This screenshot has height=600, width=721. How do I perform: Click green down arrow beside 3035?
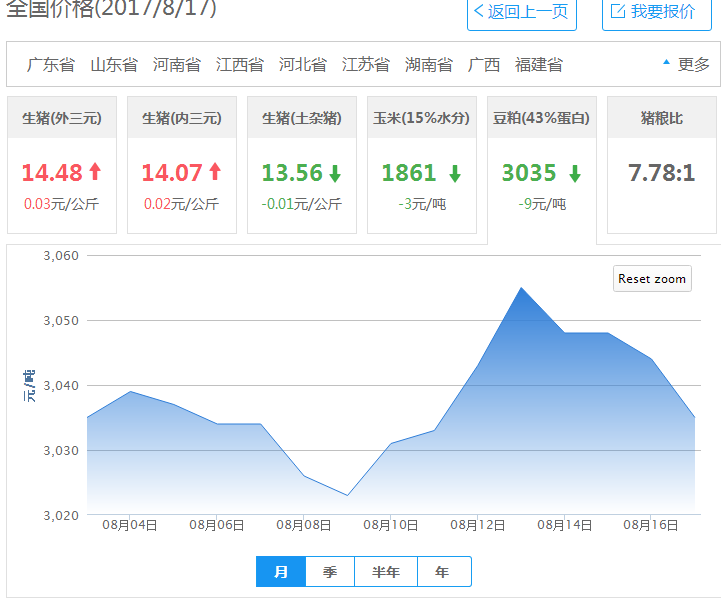(x=575, y=174)
